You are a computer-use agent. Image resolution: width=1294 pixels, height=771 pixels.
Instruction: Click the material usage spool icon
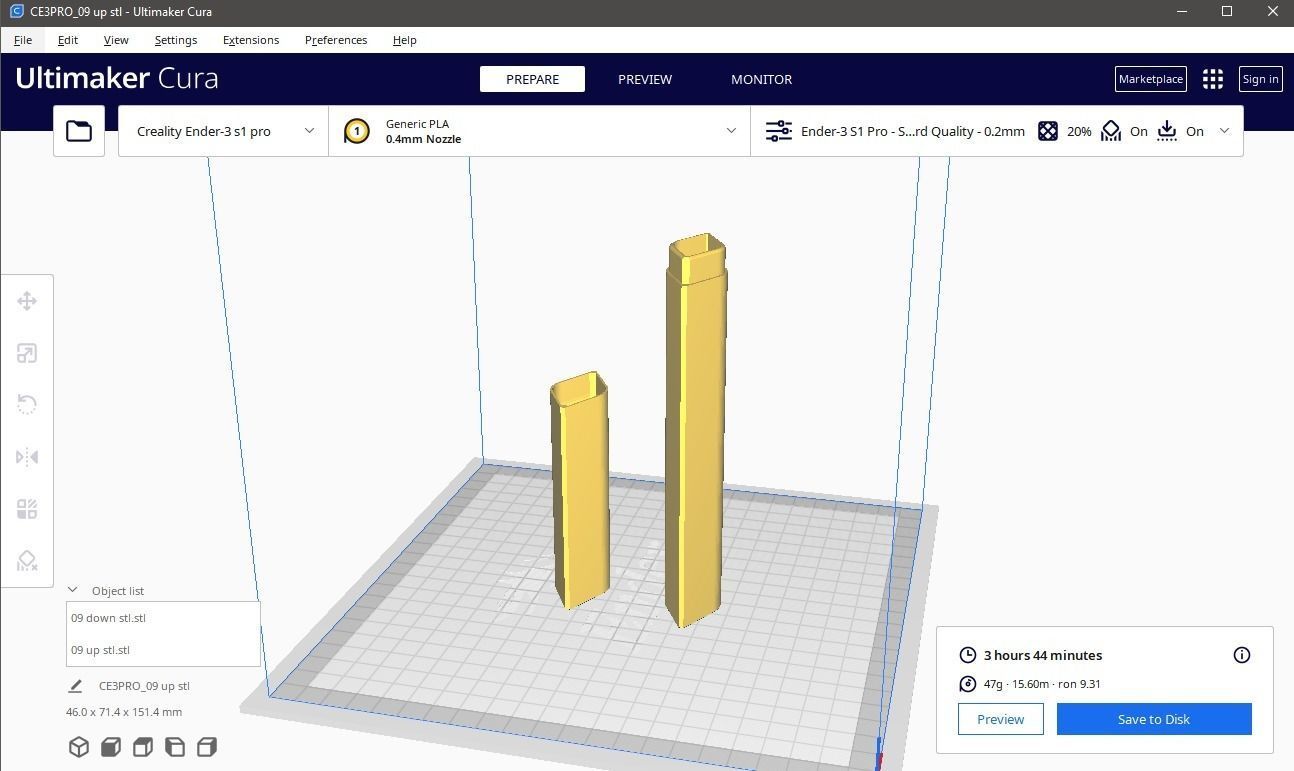click(x=967, y=684)
